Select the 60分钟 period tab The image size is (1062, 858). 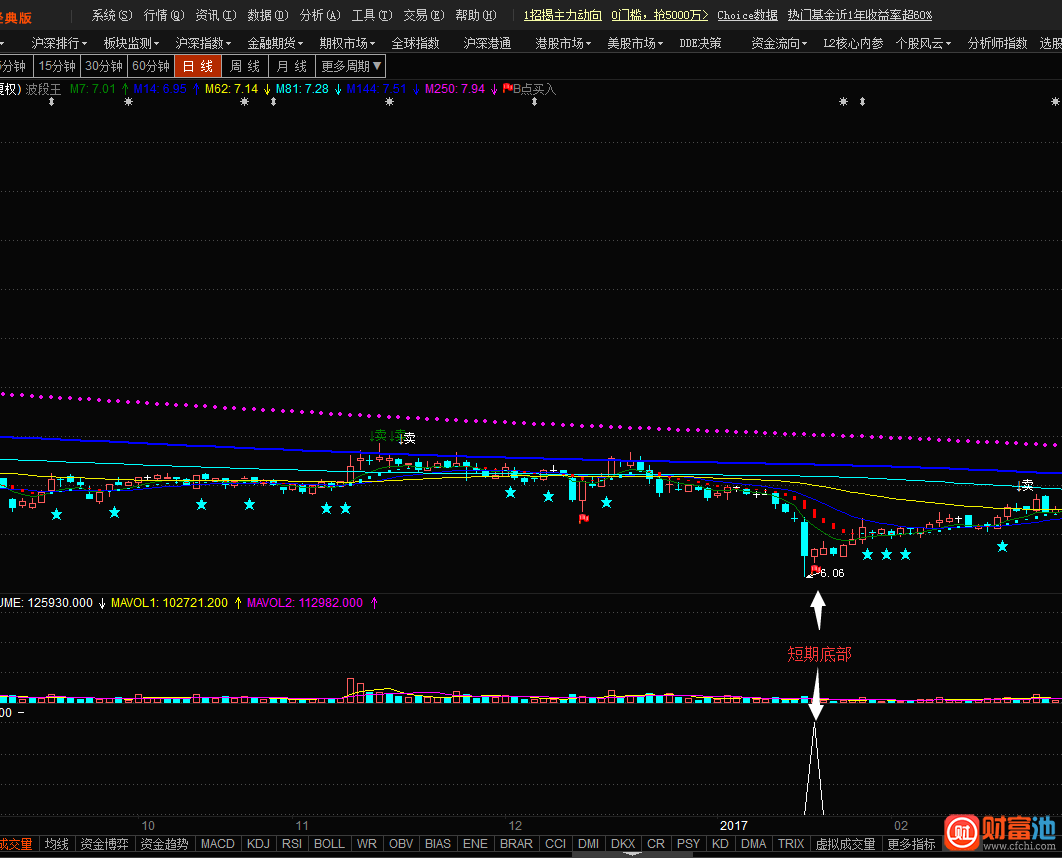click(x=151, y=66)
